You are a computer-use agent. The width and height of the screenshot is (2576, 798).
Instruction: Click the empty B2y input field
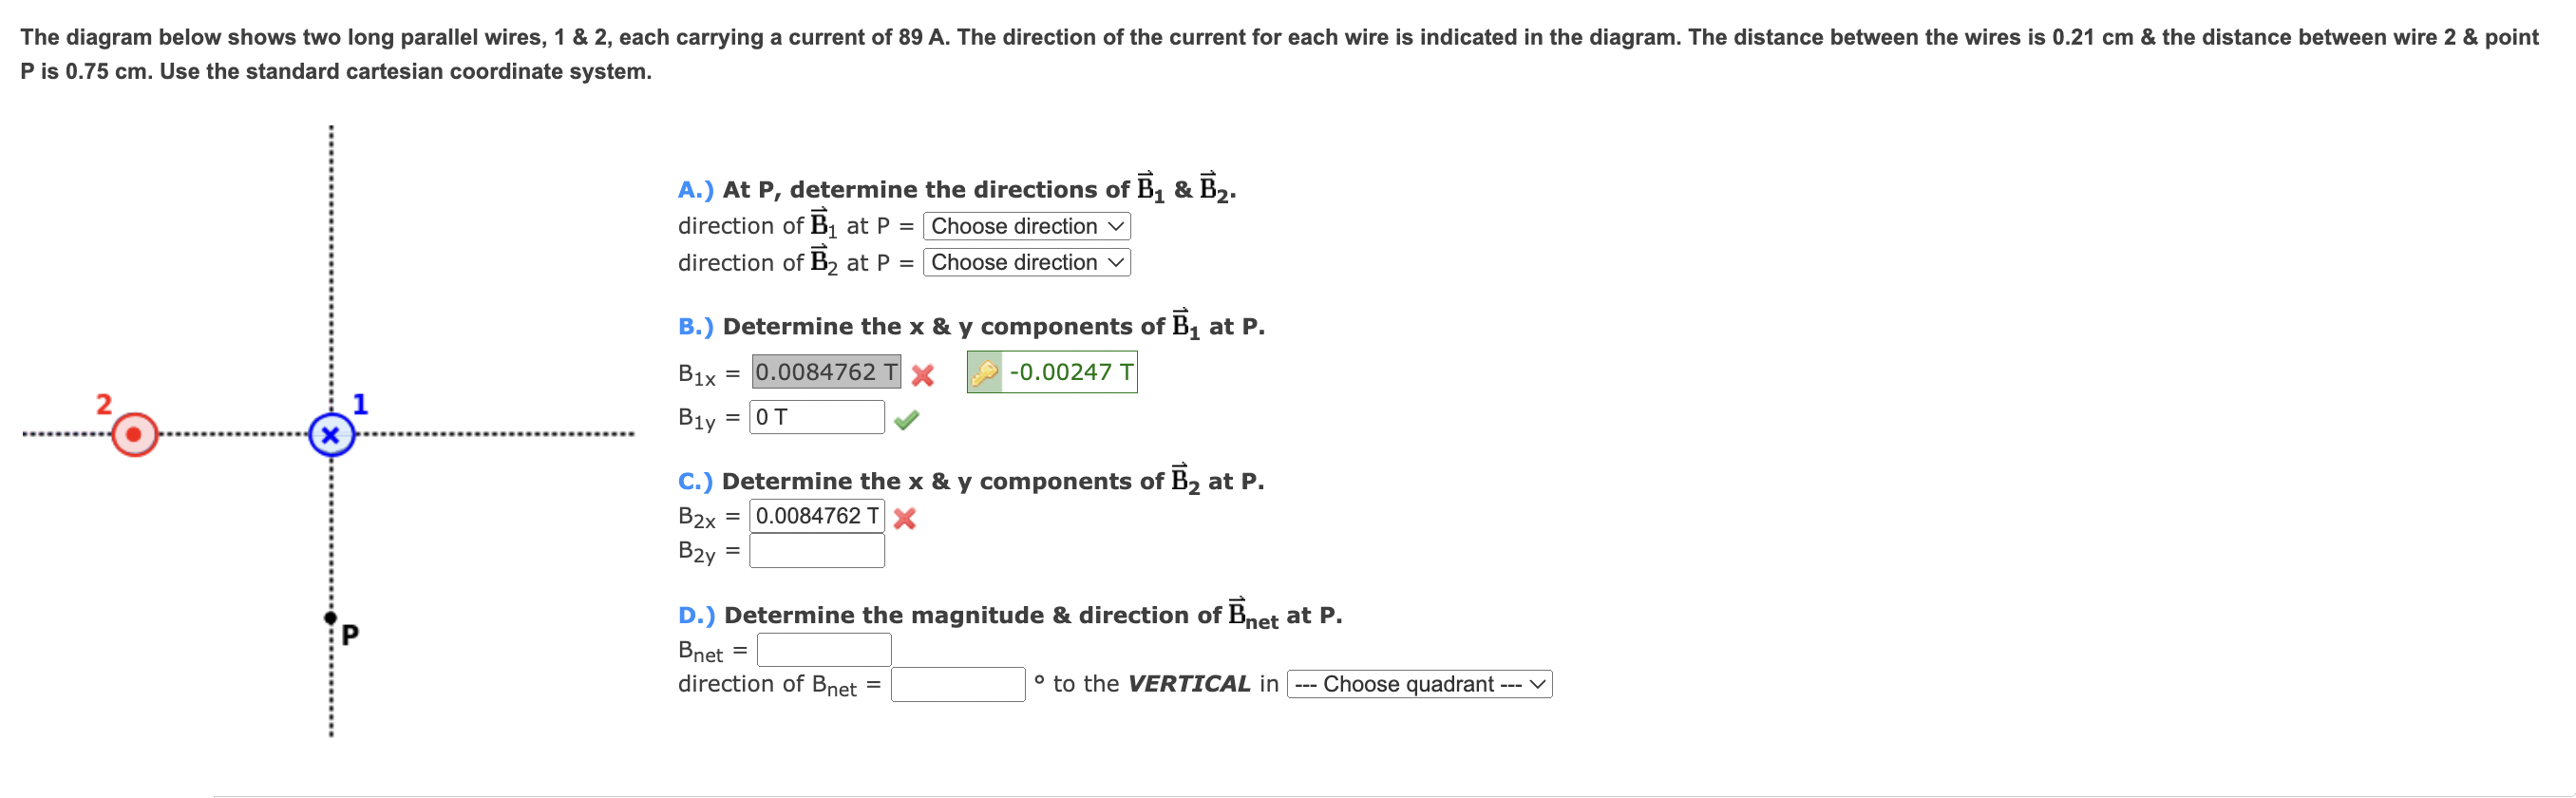pyautogui.click(x=816, y=551)
